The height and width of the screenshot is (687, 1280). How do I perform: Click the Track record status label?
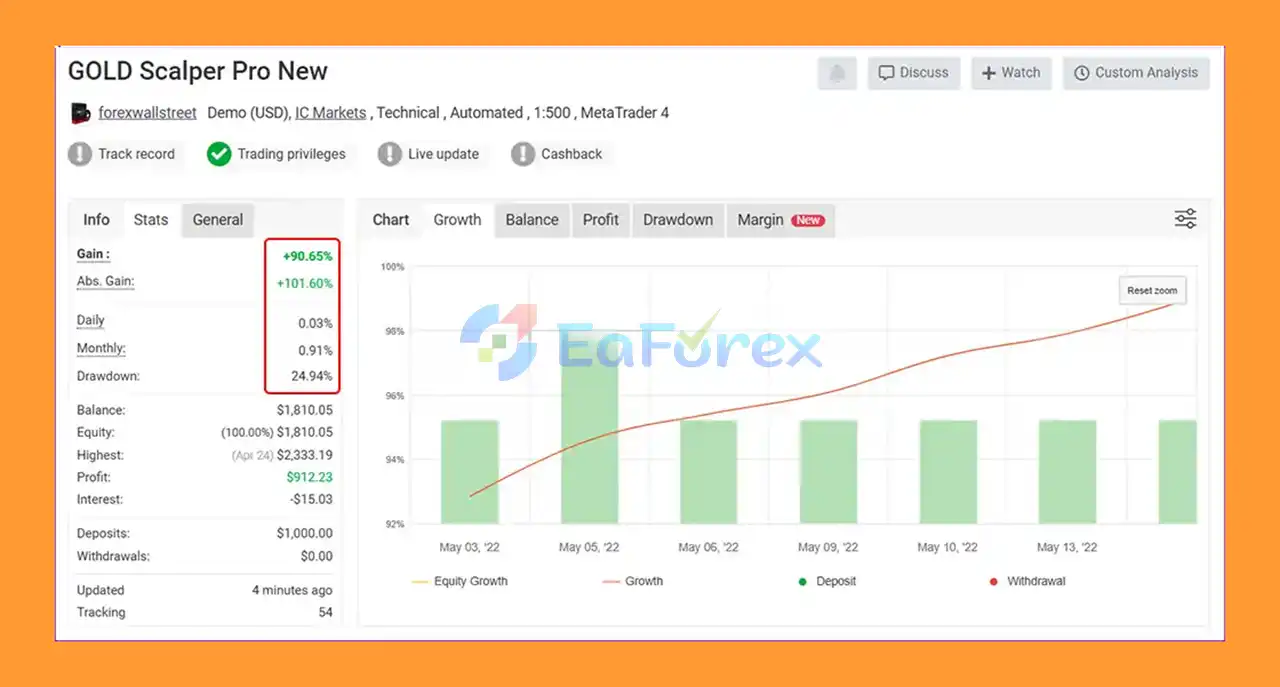tap(136, 154)
